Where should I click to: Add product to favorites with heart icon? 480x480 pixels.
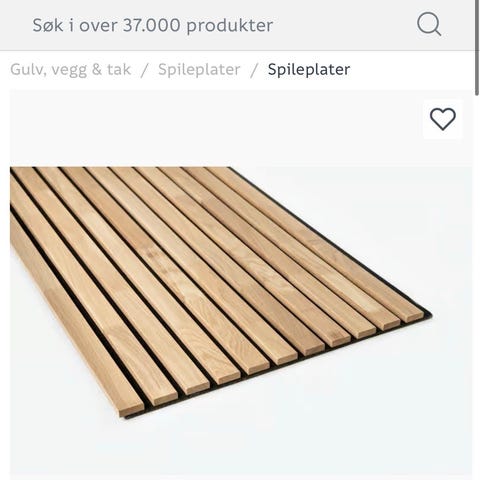pyautogui.click(x=443, y=119)
